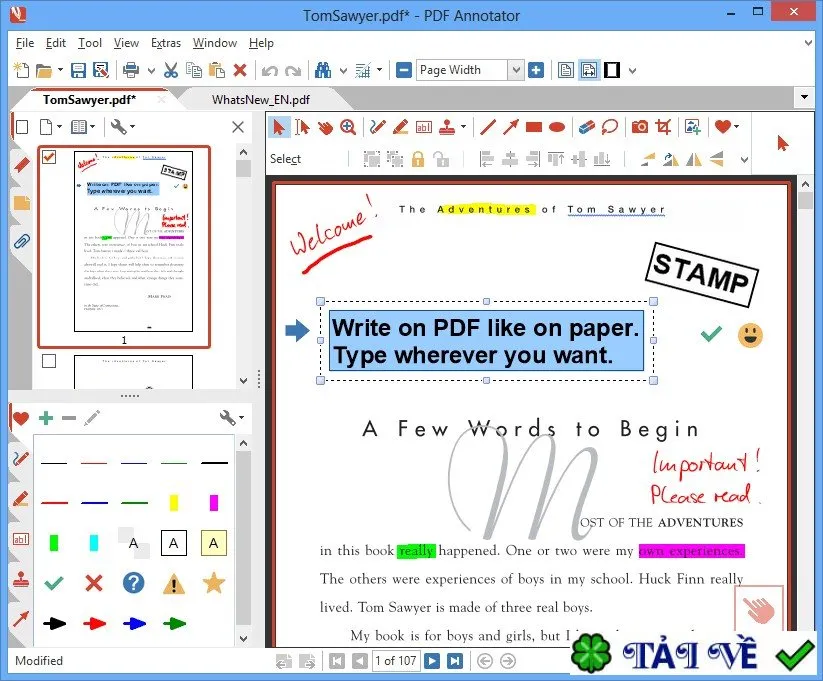Choose the Select Text cursor tool
The width and height of the screenshot is (823, 681).
click(x=302, y=127)
